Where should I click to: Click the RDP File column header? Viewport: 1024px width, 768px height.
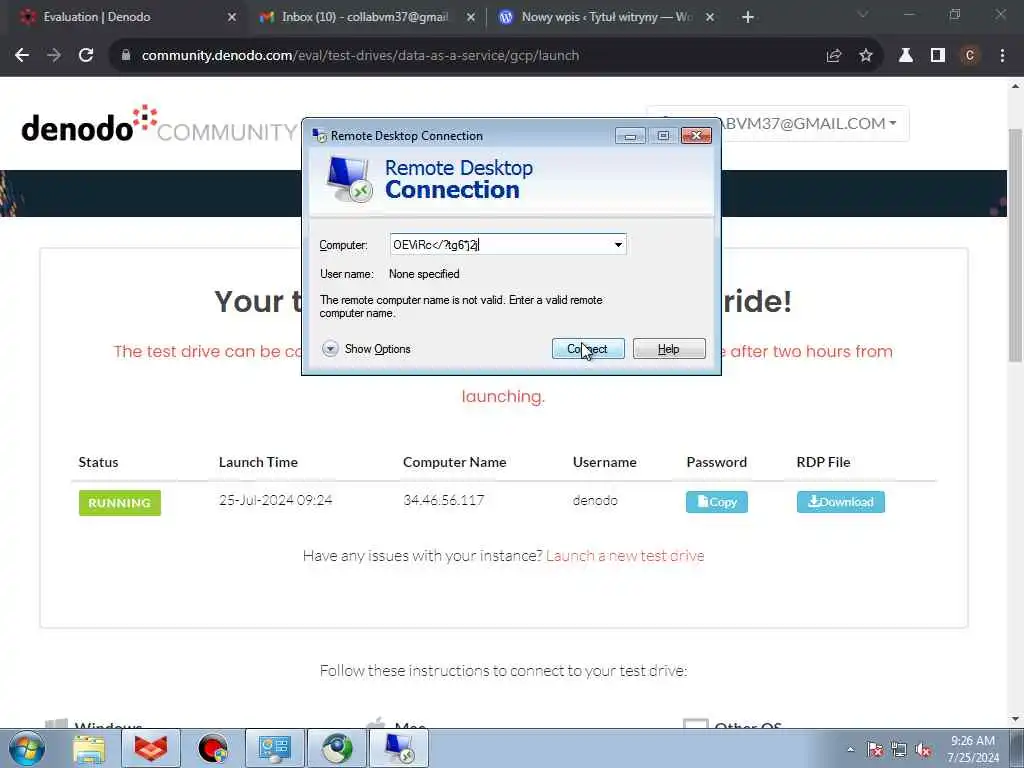click(824, 462)
